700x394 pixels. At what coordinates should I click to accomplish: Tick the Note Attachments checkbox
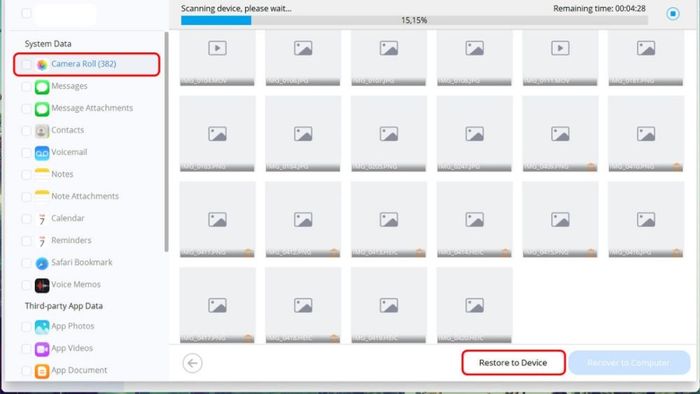pyautogui.click(x=26, y=197)
